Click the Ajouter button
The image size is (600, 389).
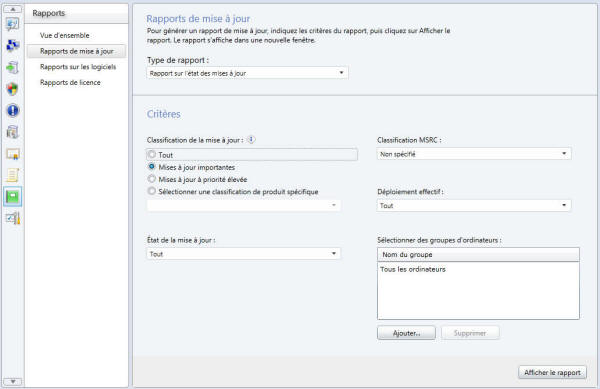(406, 333)
